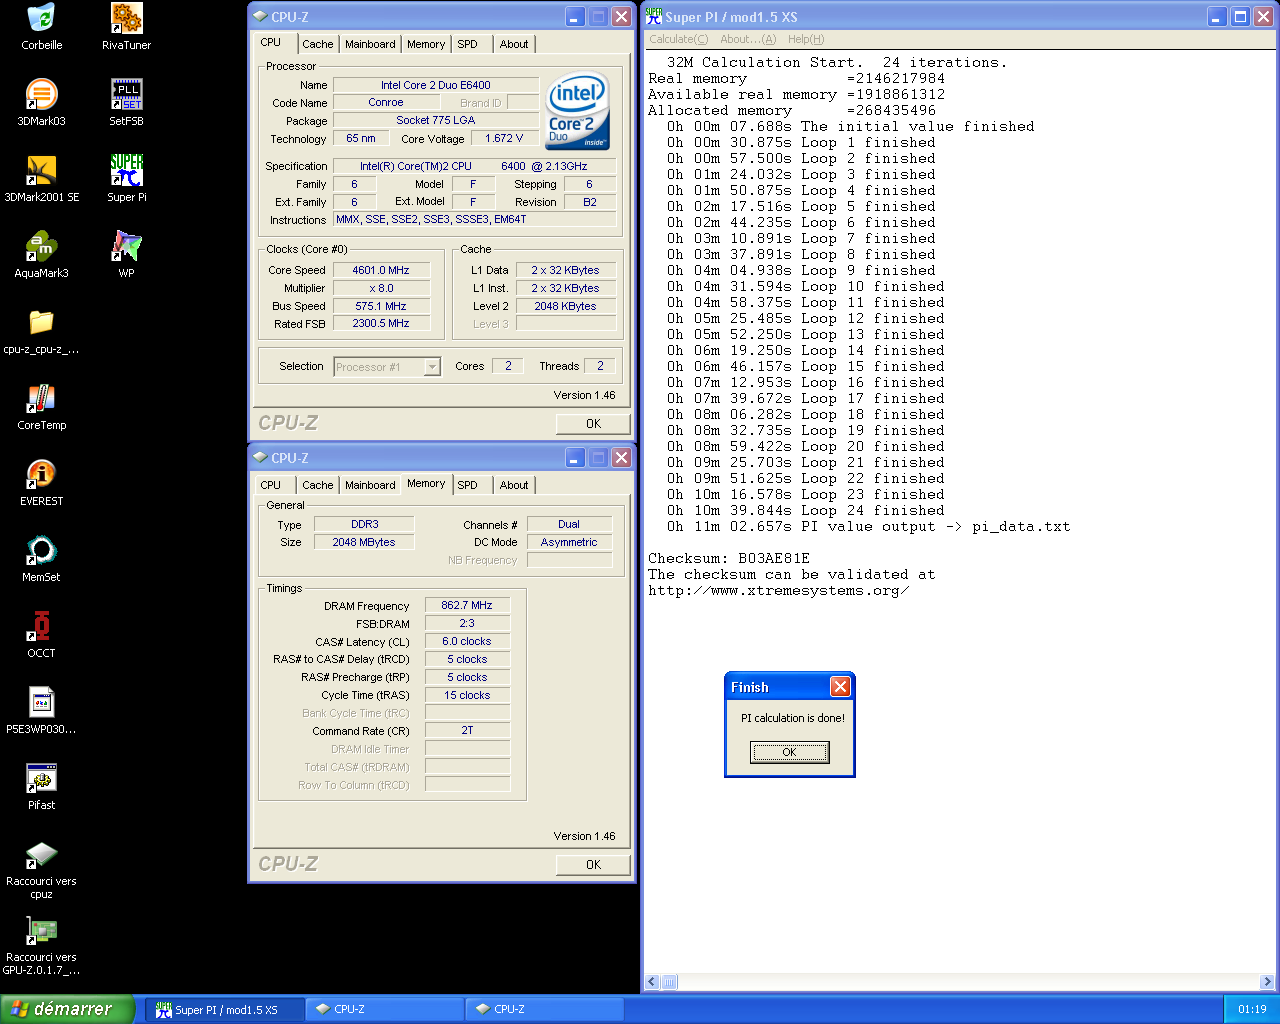
Task: Click the Rated FSB 2300.5 MHz value
Action: tap(381, 324)
